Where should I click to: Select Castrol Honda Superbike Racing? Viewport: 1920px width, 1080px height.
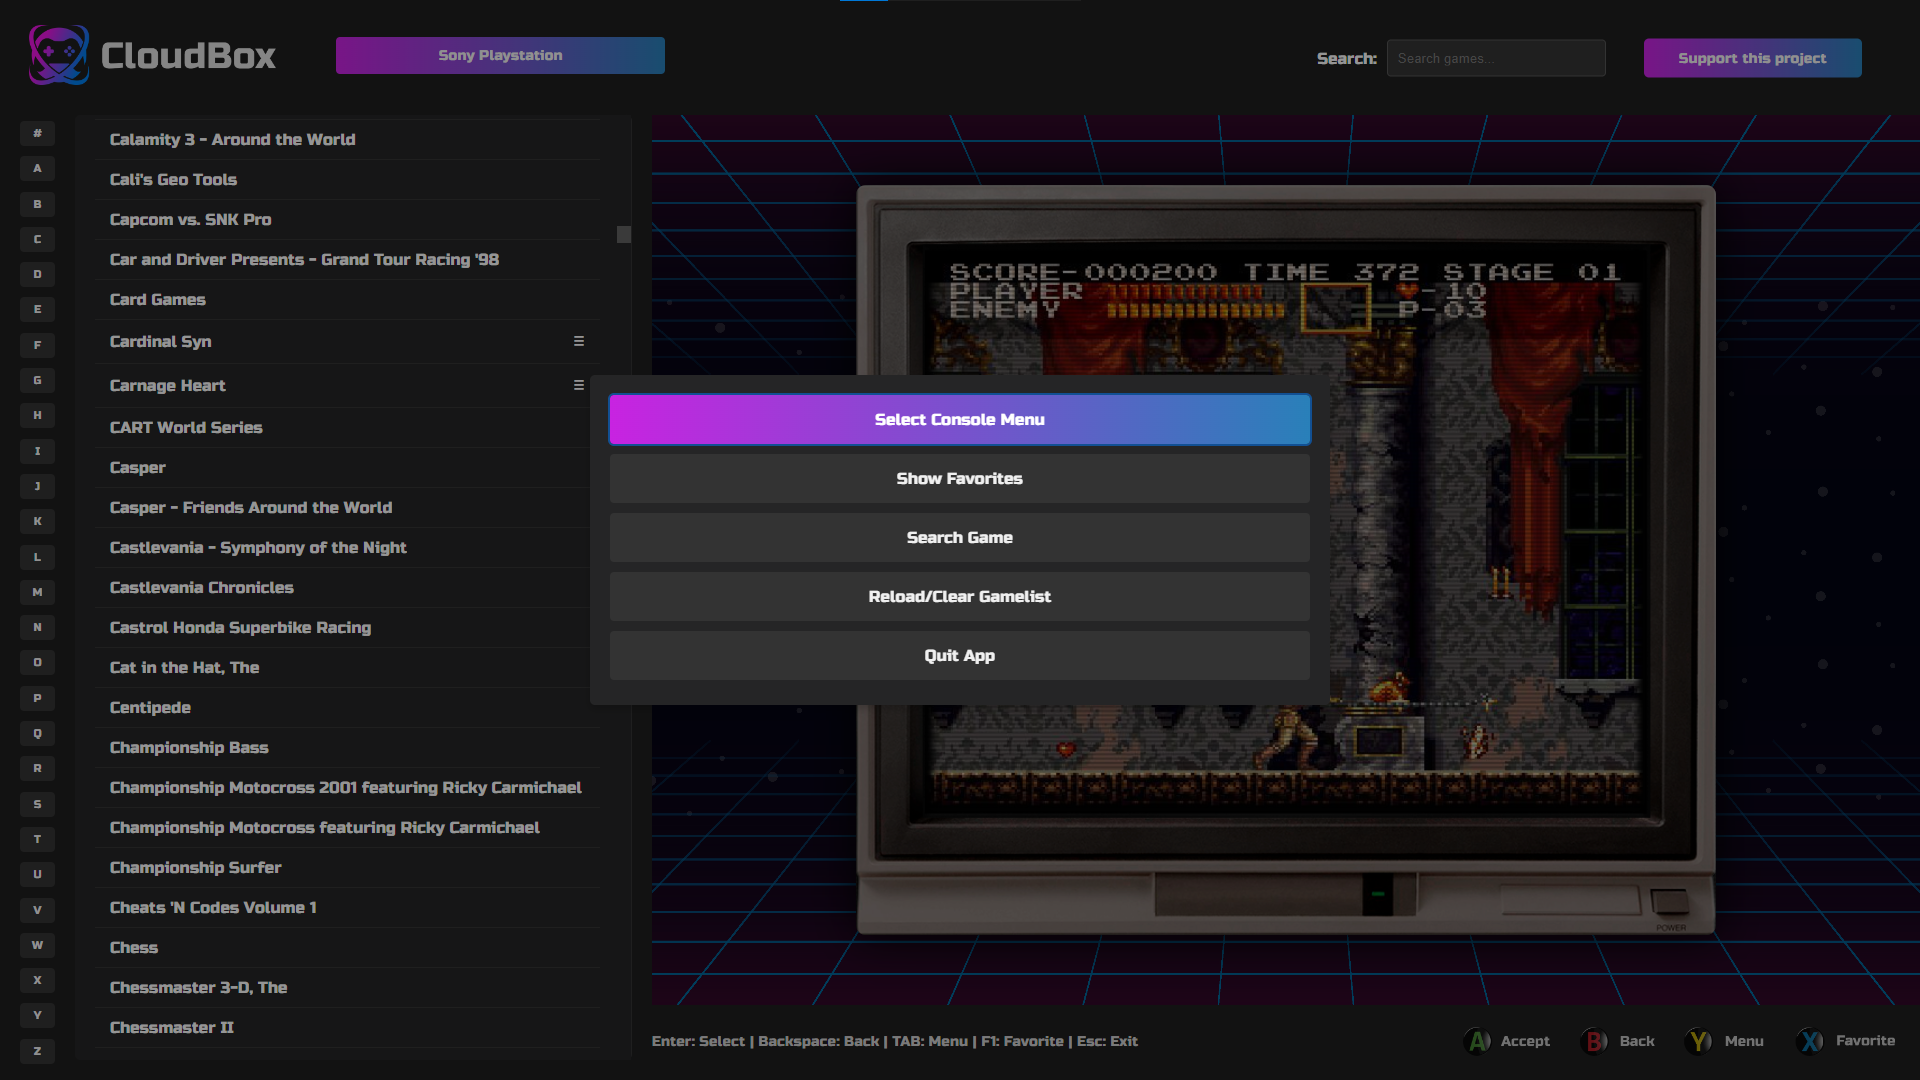(347, 627)
